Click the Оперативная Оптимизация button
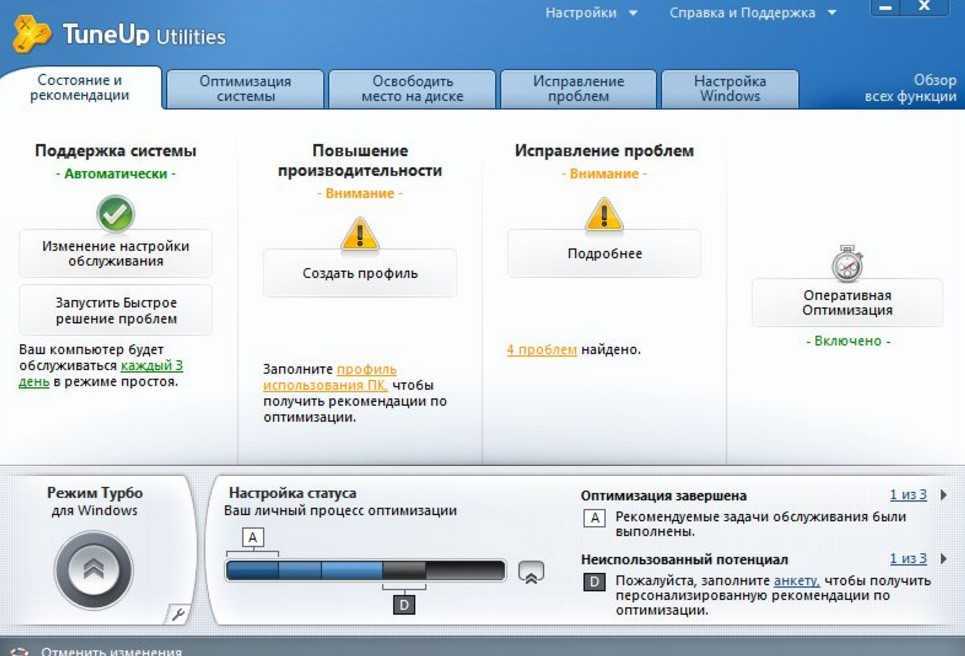 [847, 303]
